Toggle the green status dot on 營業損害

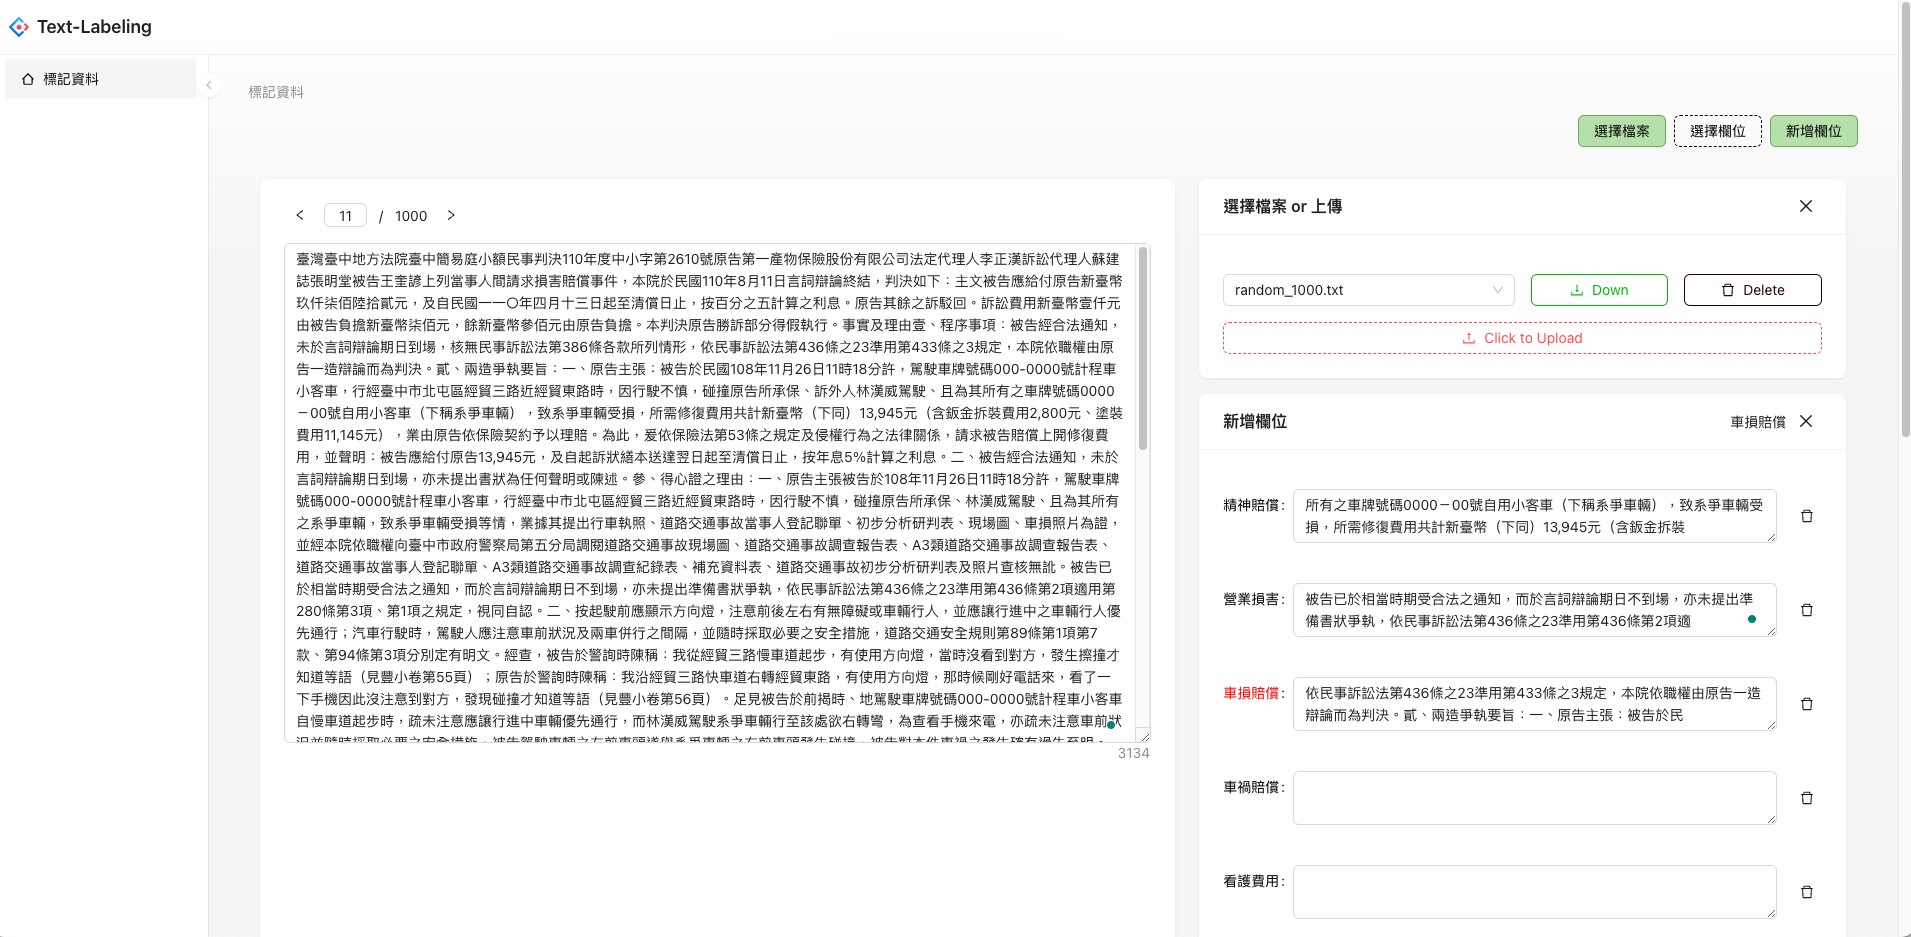coord(1751,619)
